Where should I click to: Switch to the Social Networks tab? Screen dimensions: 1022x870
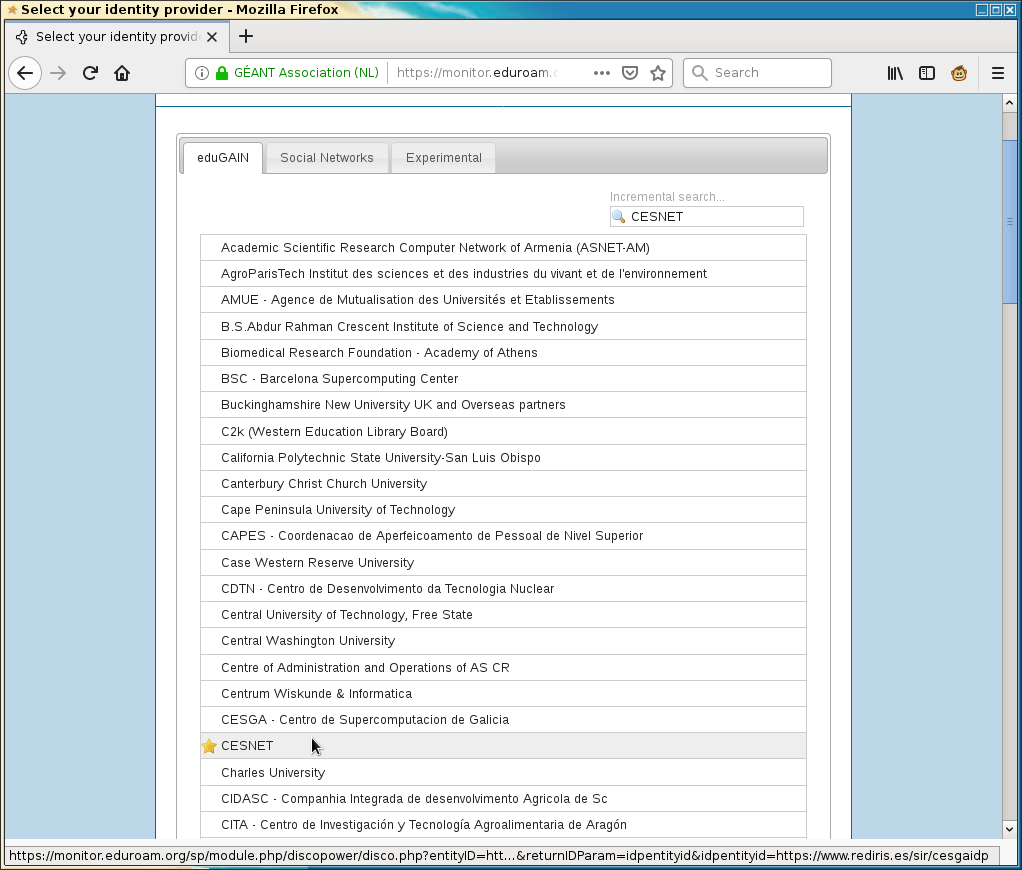pyautogui.click(x=327, y=158)
